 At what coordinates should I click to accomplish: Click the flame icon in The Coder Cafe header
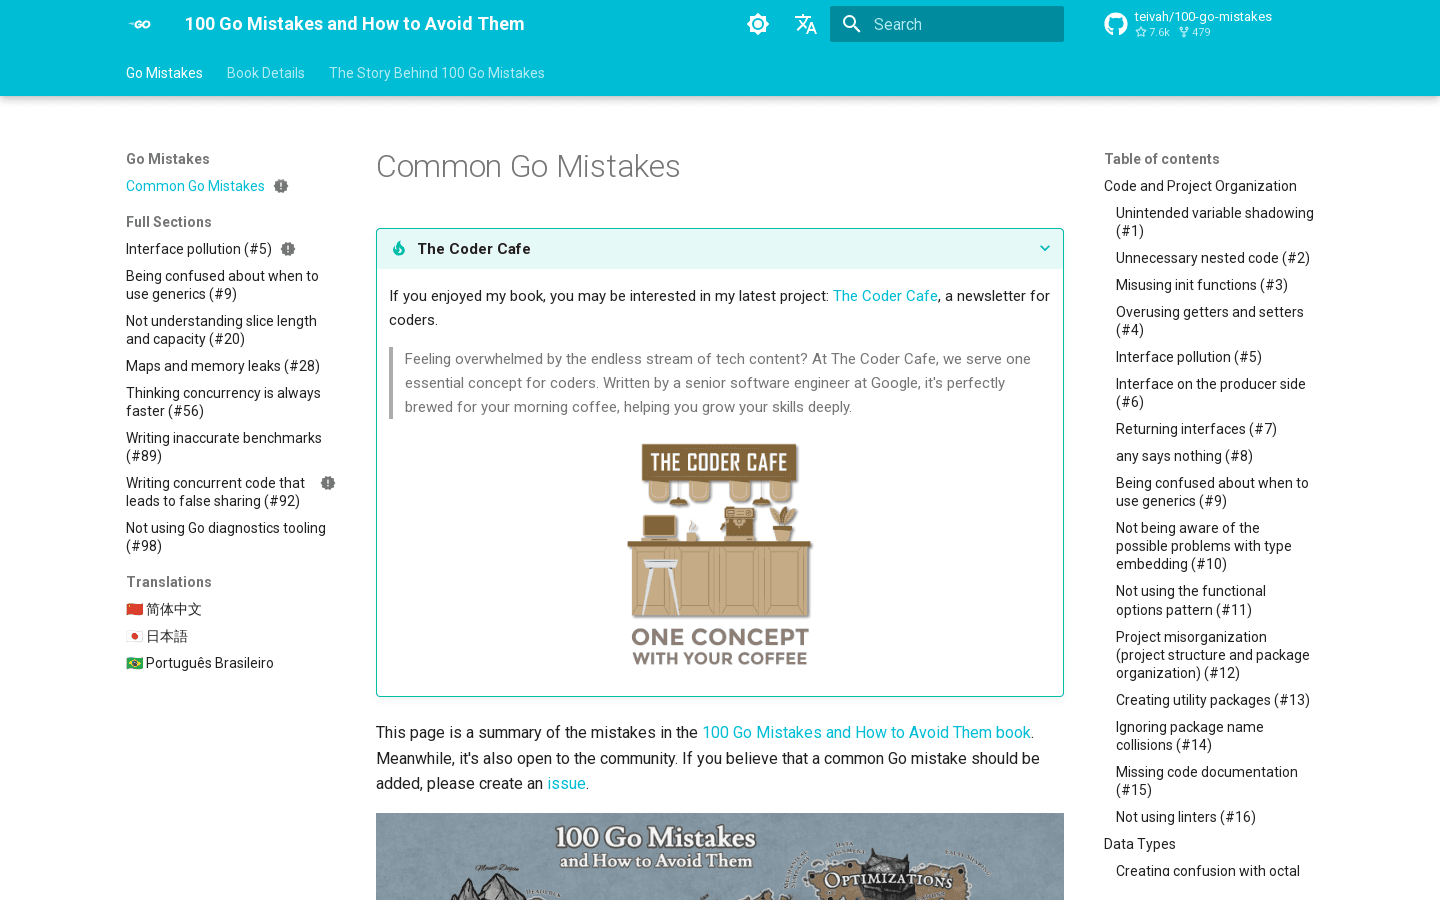399,248
